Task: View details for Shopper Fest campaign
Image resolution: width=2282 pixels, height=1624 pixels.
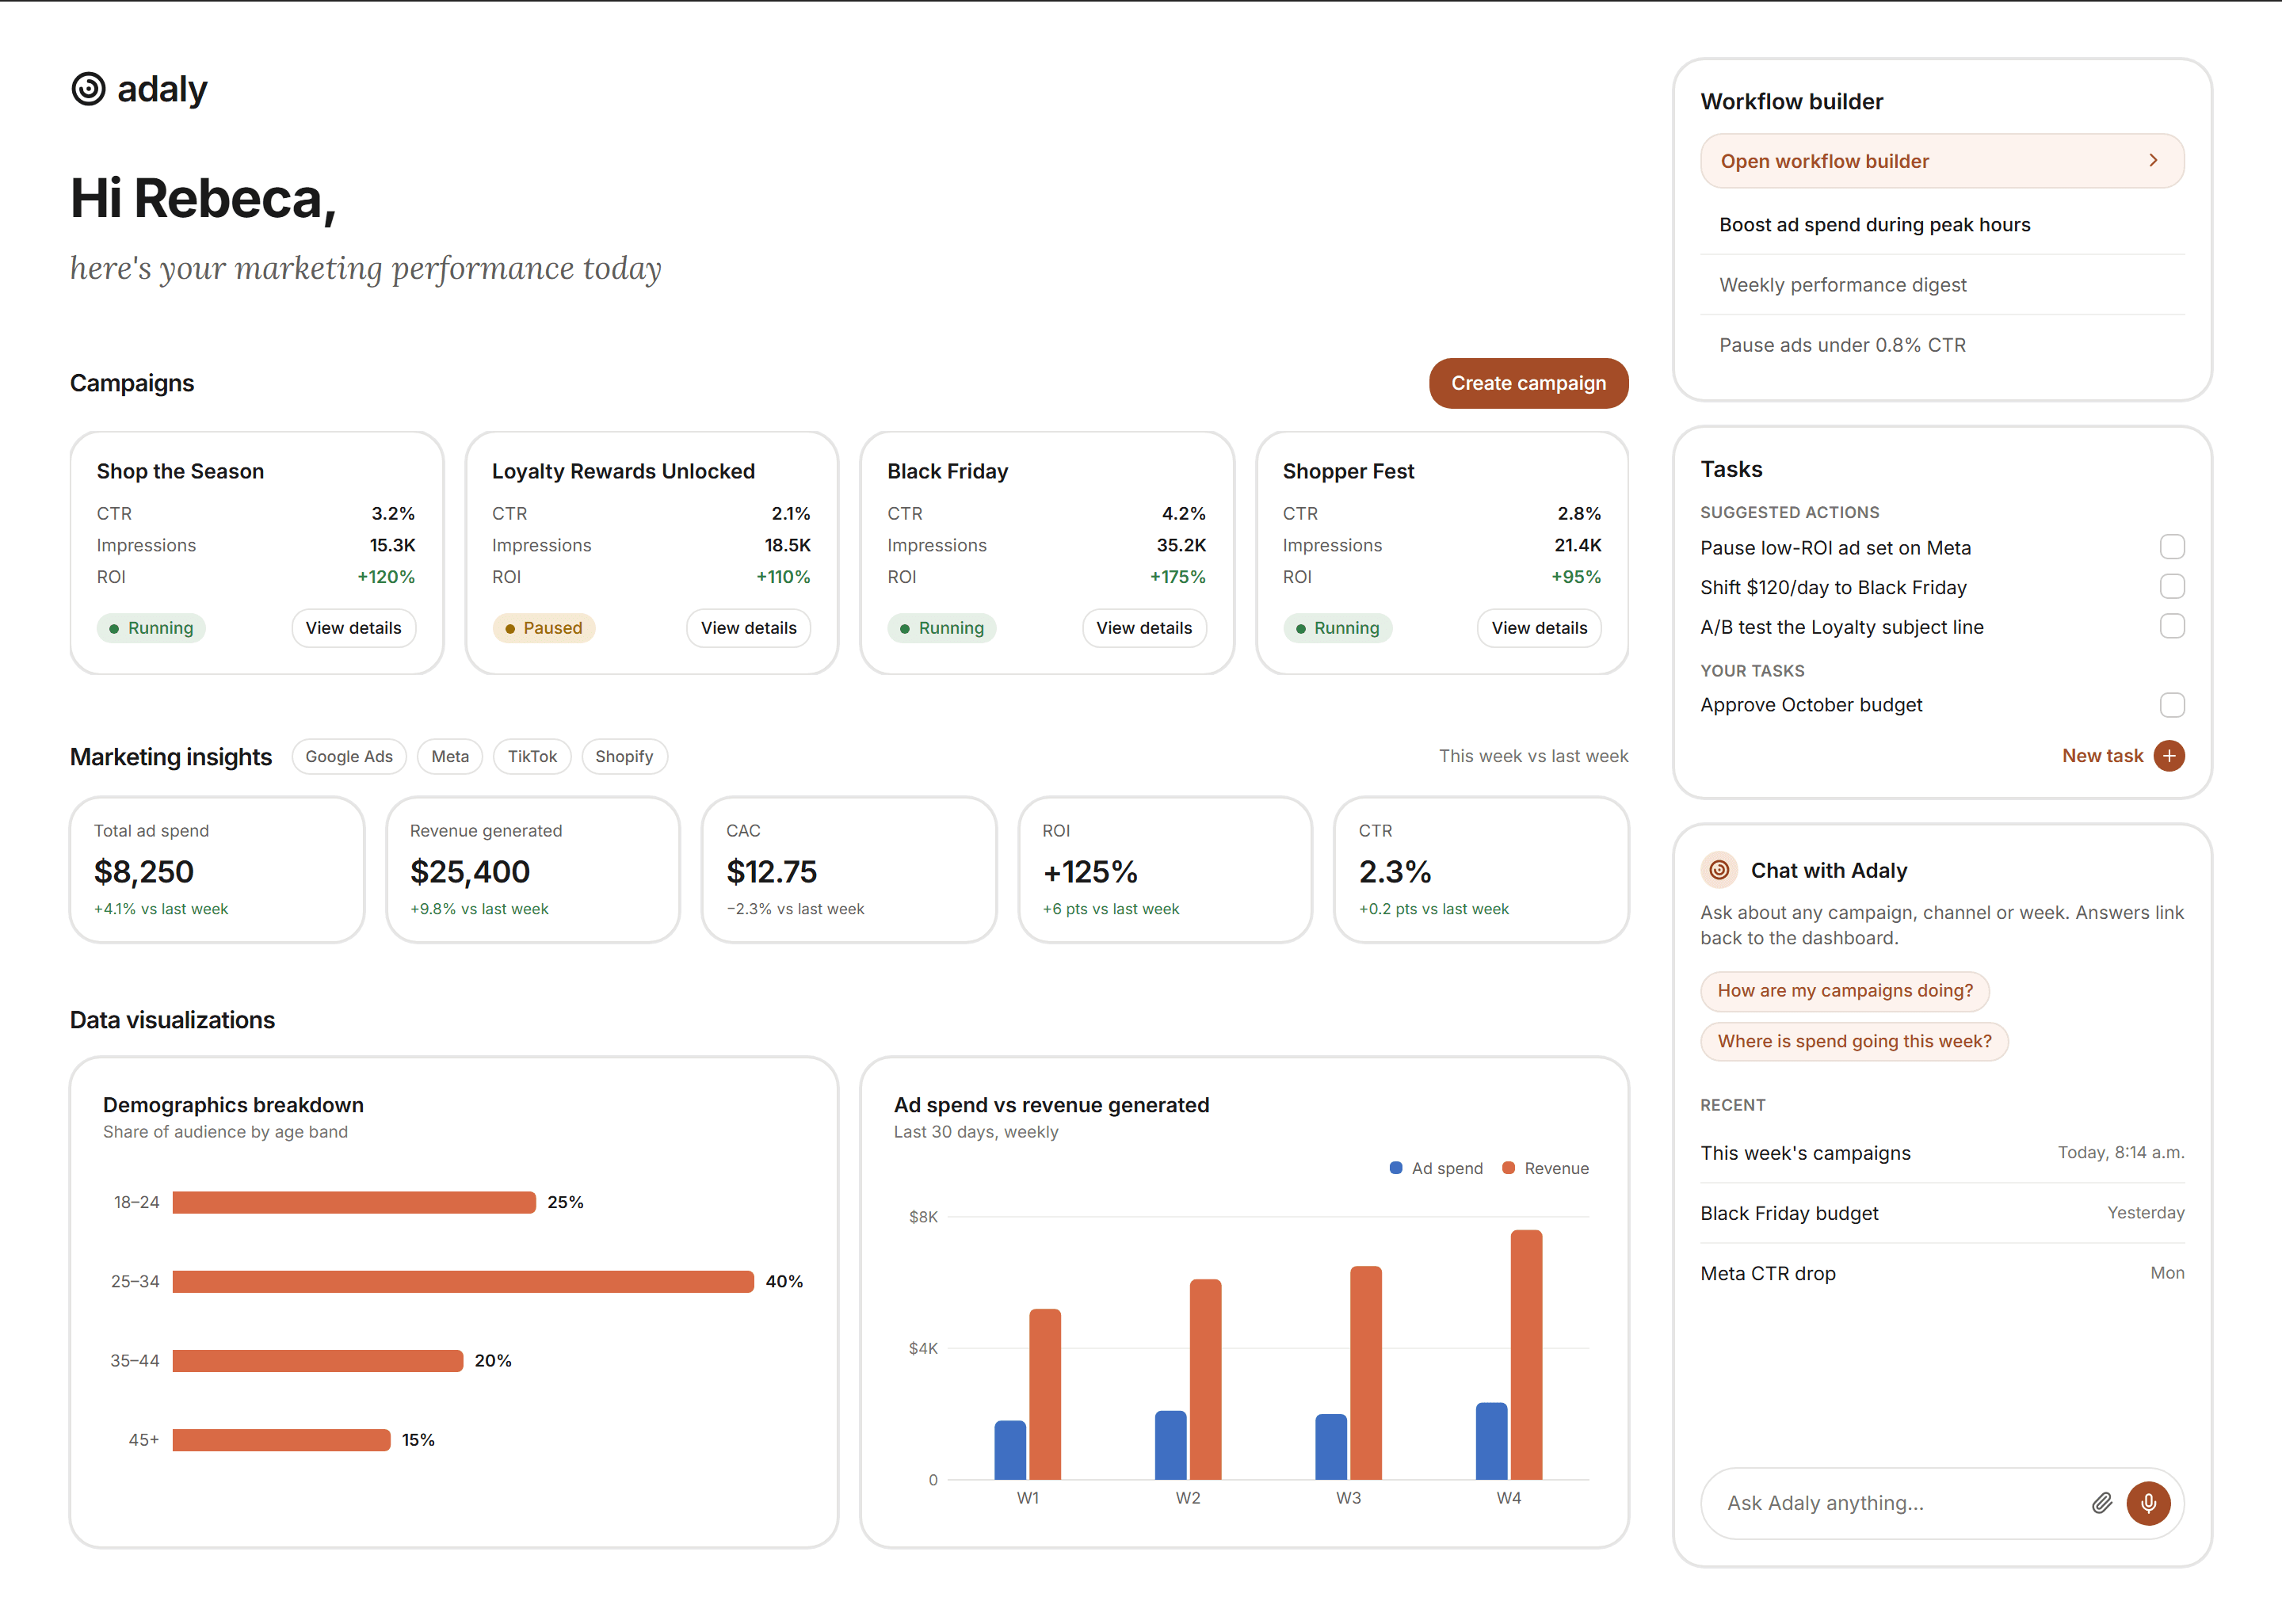Action: coord(1538,628)
